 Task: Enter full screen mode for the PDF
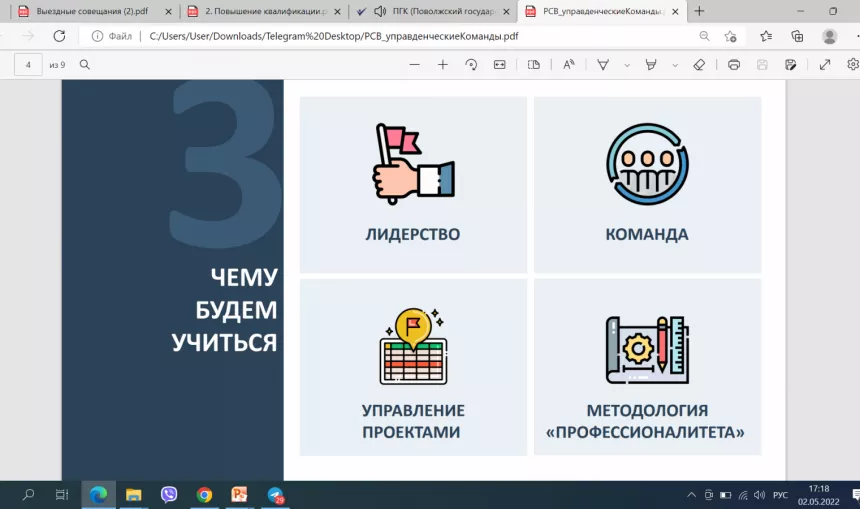825,65
